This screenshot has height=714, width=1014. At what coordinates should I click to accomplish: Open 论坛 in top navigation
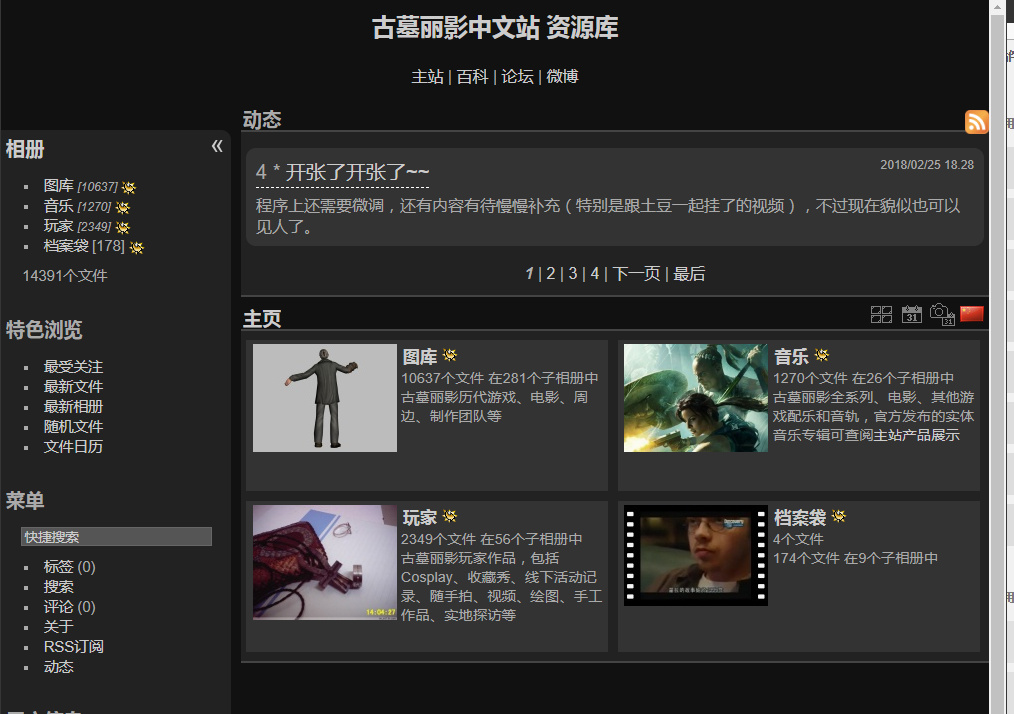point(517,77)
